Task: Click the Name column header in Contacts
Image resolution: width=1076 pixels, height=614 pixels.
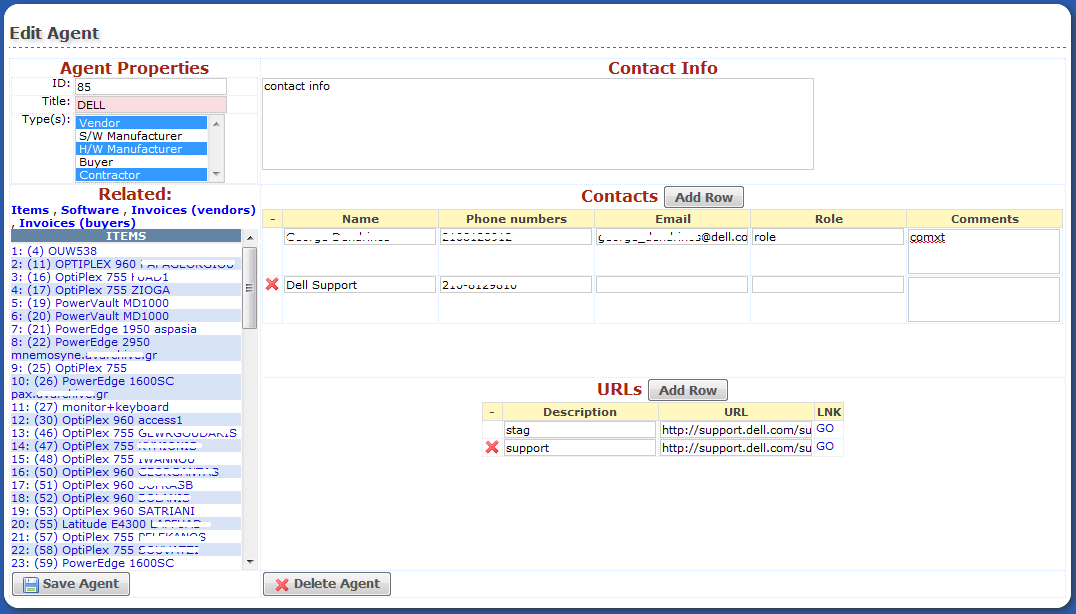Action: click(x=360, y=219)
